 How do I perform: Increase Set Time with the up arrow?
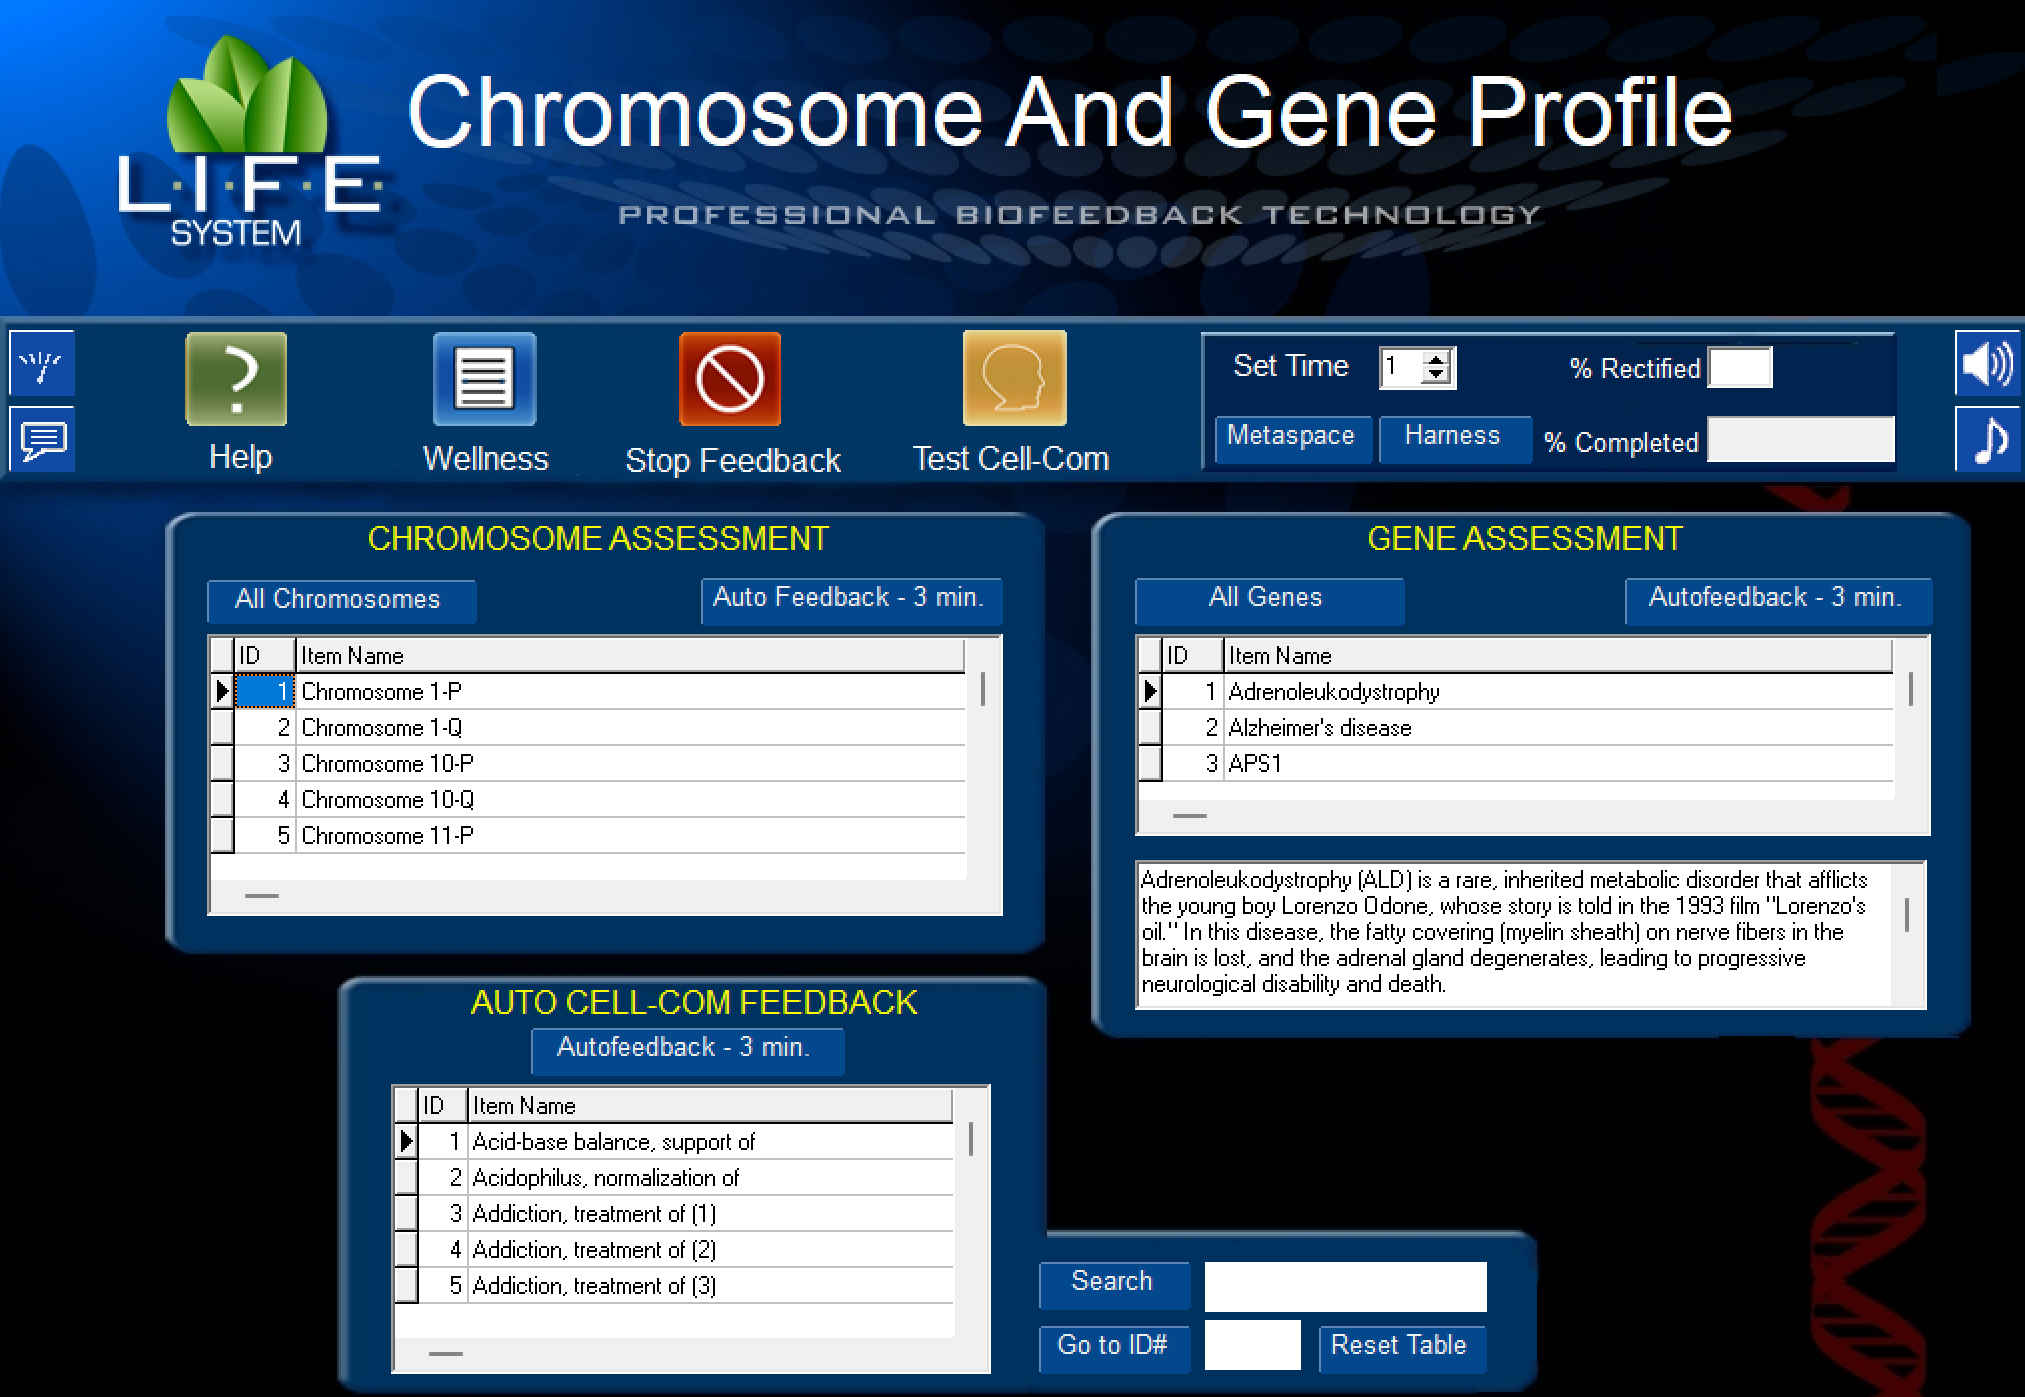point(1434,360)
